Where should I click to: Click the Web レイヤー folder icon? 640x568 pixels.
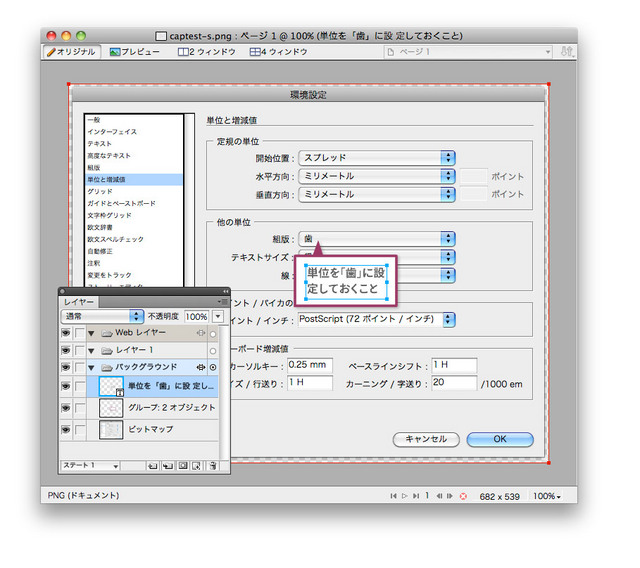[107, 333]
